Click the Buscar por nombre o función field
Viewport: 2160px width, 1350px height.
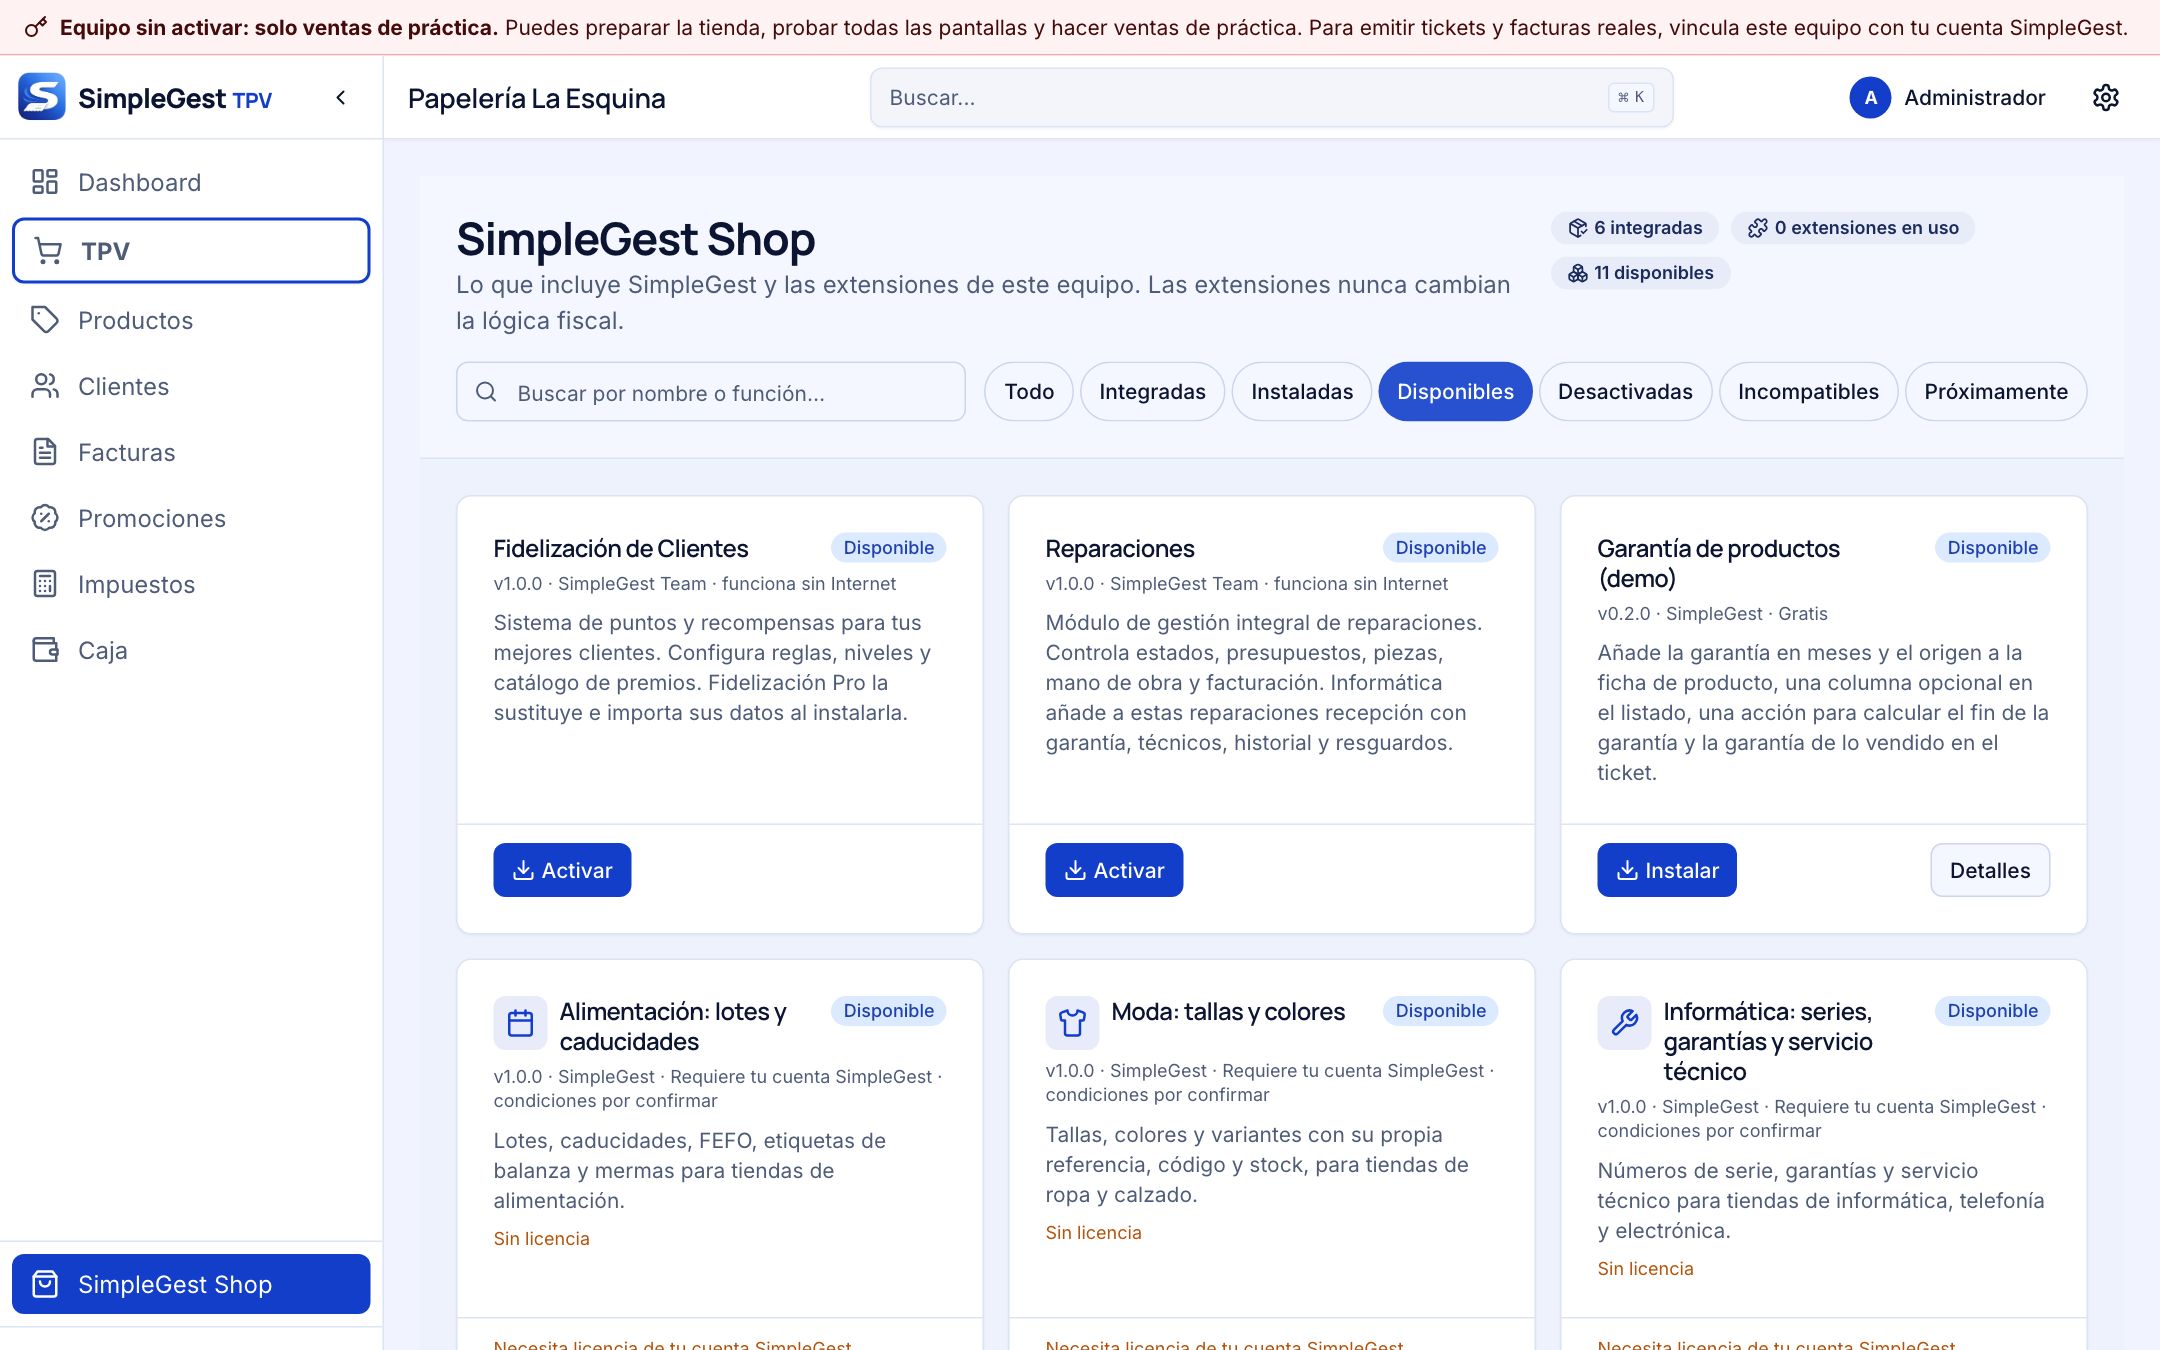(x=711, y=392)
